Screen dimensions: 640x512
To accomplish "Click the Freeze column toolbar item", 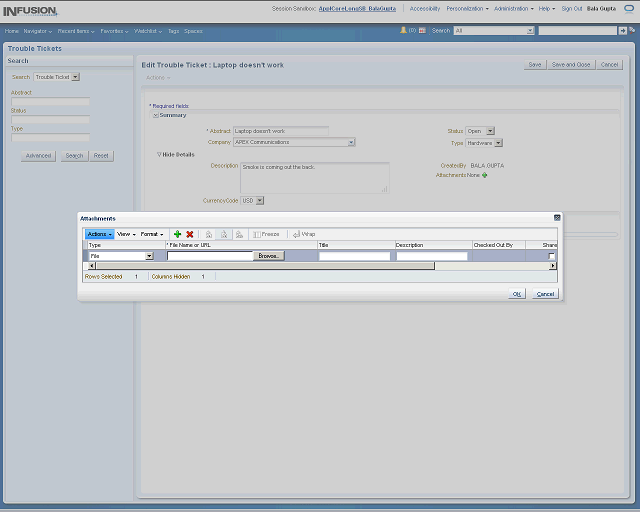I will [266, 234].
